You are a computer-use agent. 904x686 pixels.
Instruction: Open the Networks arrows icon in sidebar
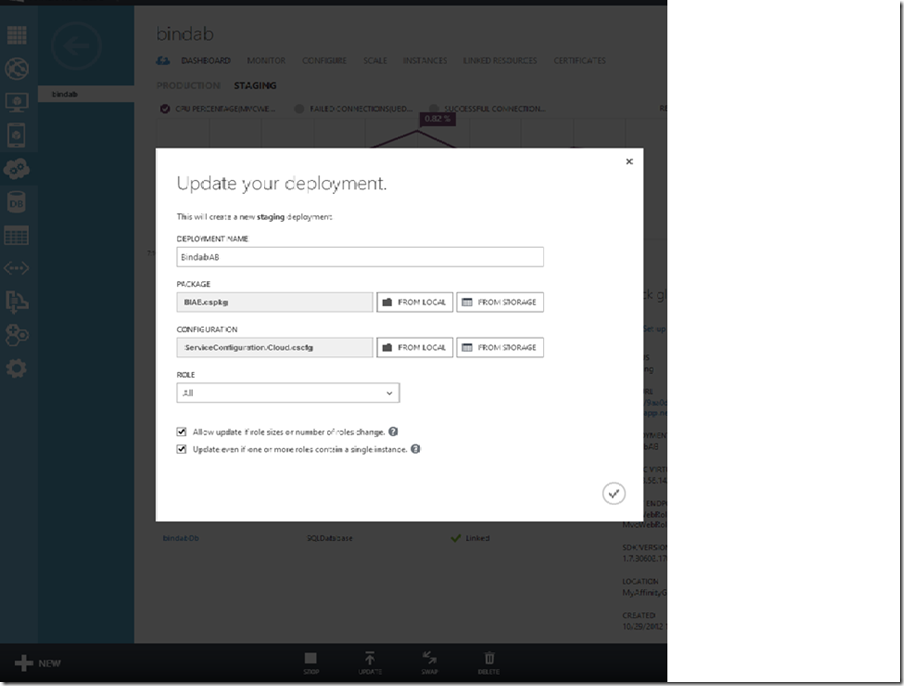coord(16,269)
